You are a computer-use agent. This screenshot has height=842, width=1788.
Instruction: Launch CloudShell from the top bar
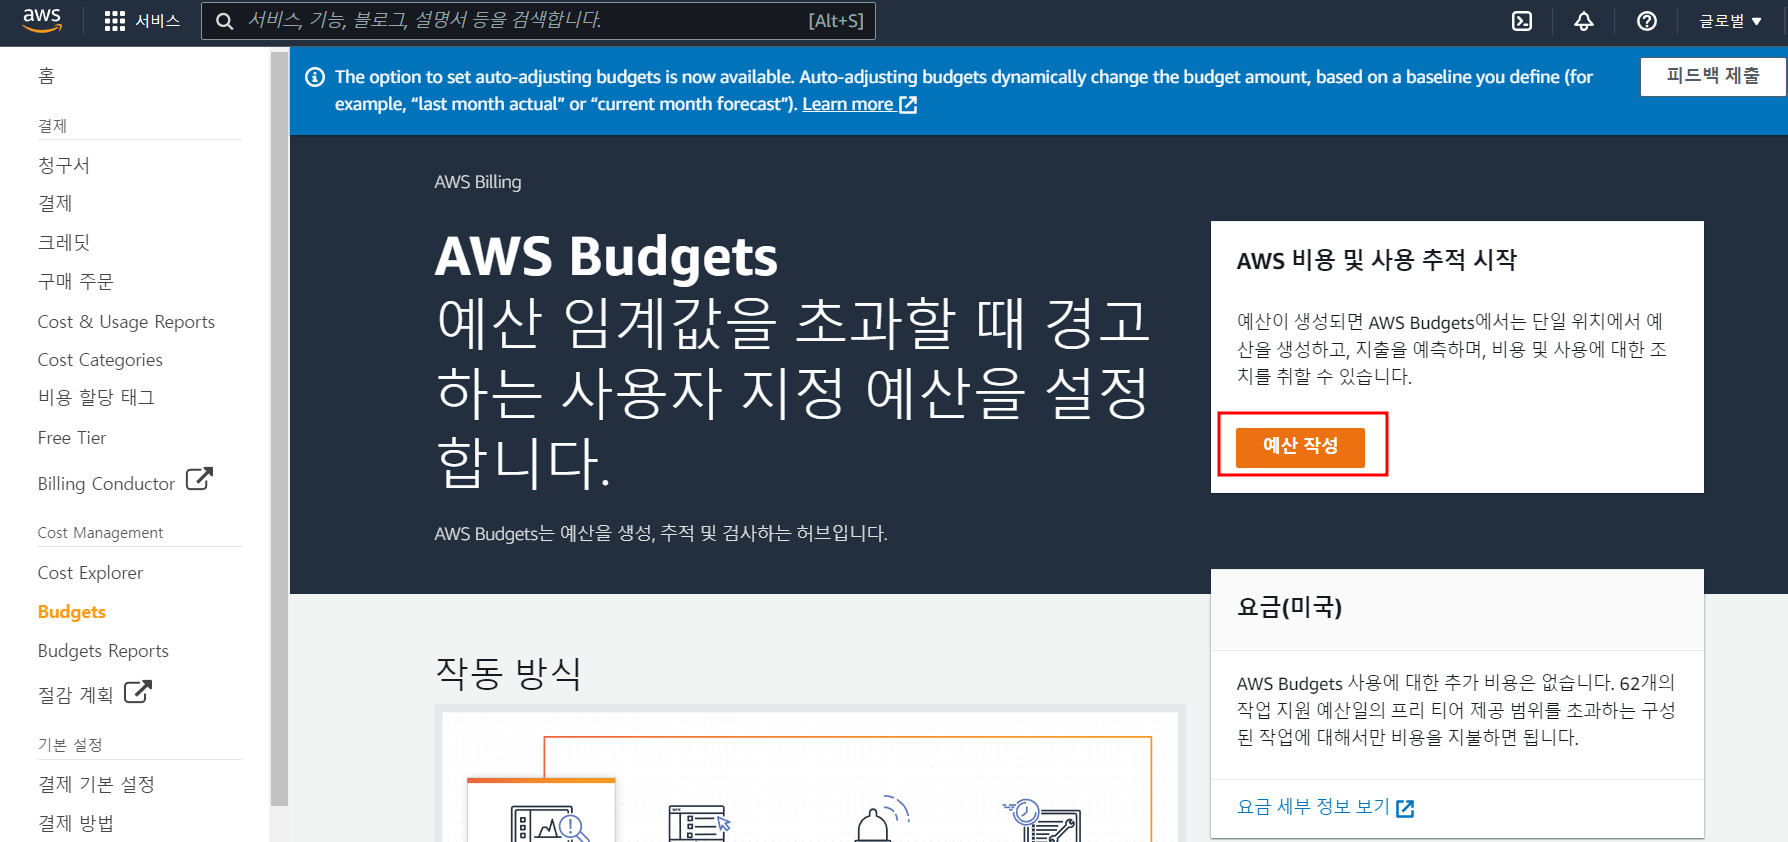pyautogui.click(x=1522, y=21)
